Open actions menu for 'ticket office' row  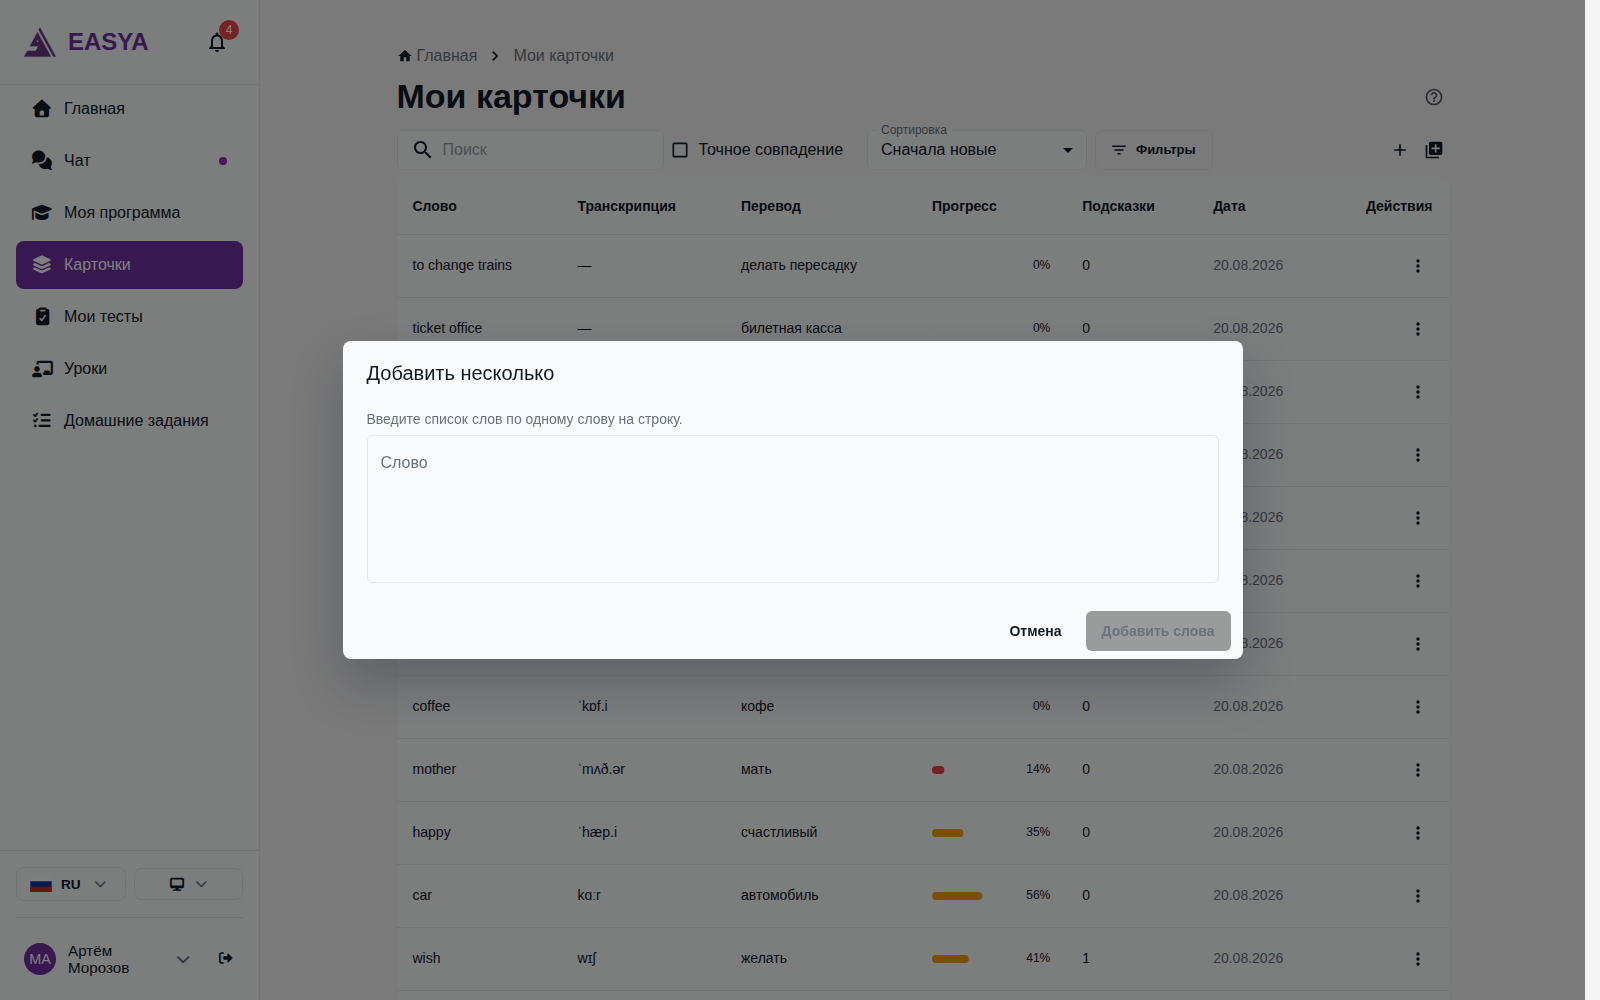(1417, 329)
